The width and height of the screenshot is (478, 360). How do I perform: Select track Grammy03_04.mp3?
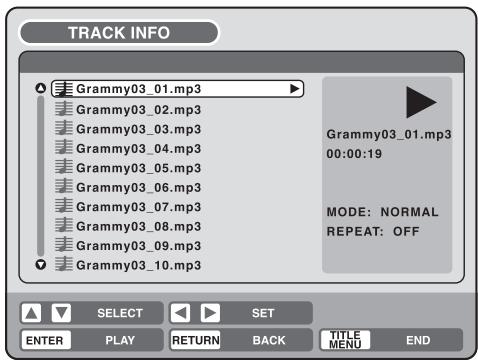[138, 148]
